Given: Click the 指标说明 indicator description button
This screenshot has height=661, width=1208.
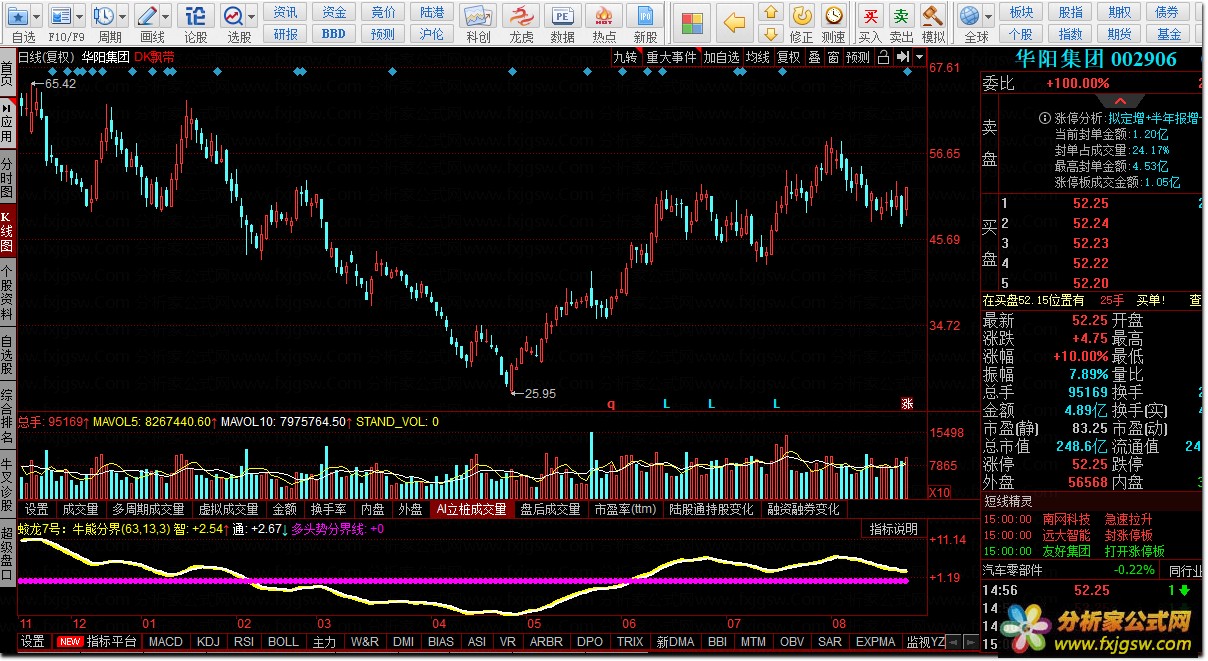Looking at the screenshot, I should pyautogui.click(x=893, y=529).
